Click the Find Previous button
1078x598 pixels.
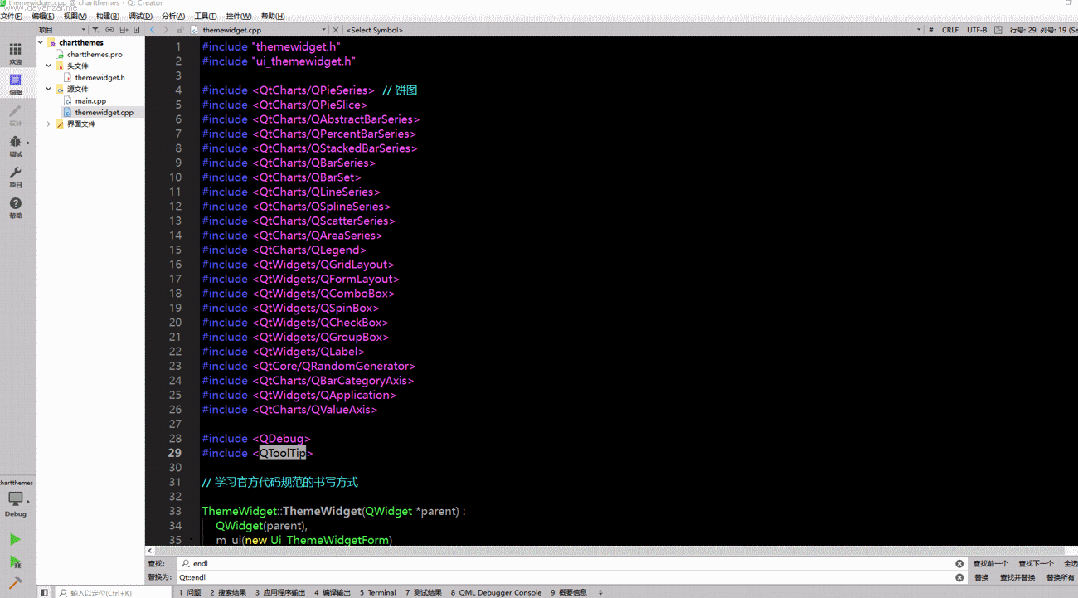click(990, 564)
